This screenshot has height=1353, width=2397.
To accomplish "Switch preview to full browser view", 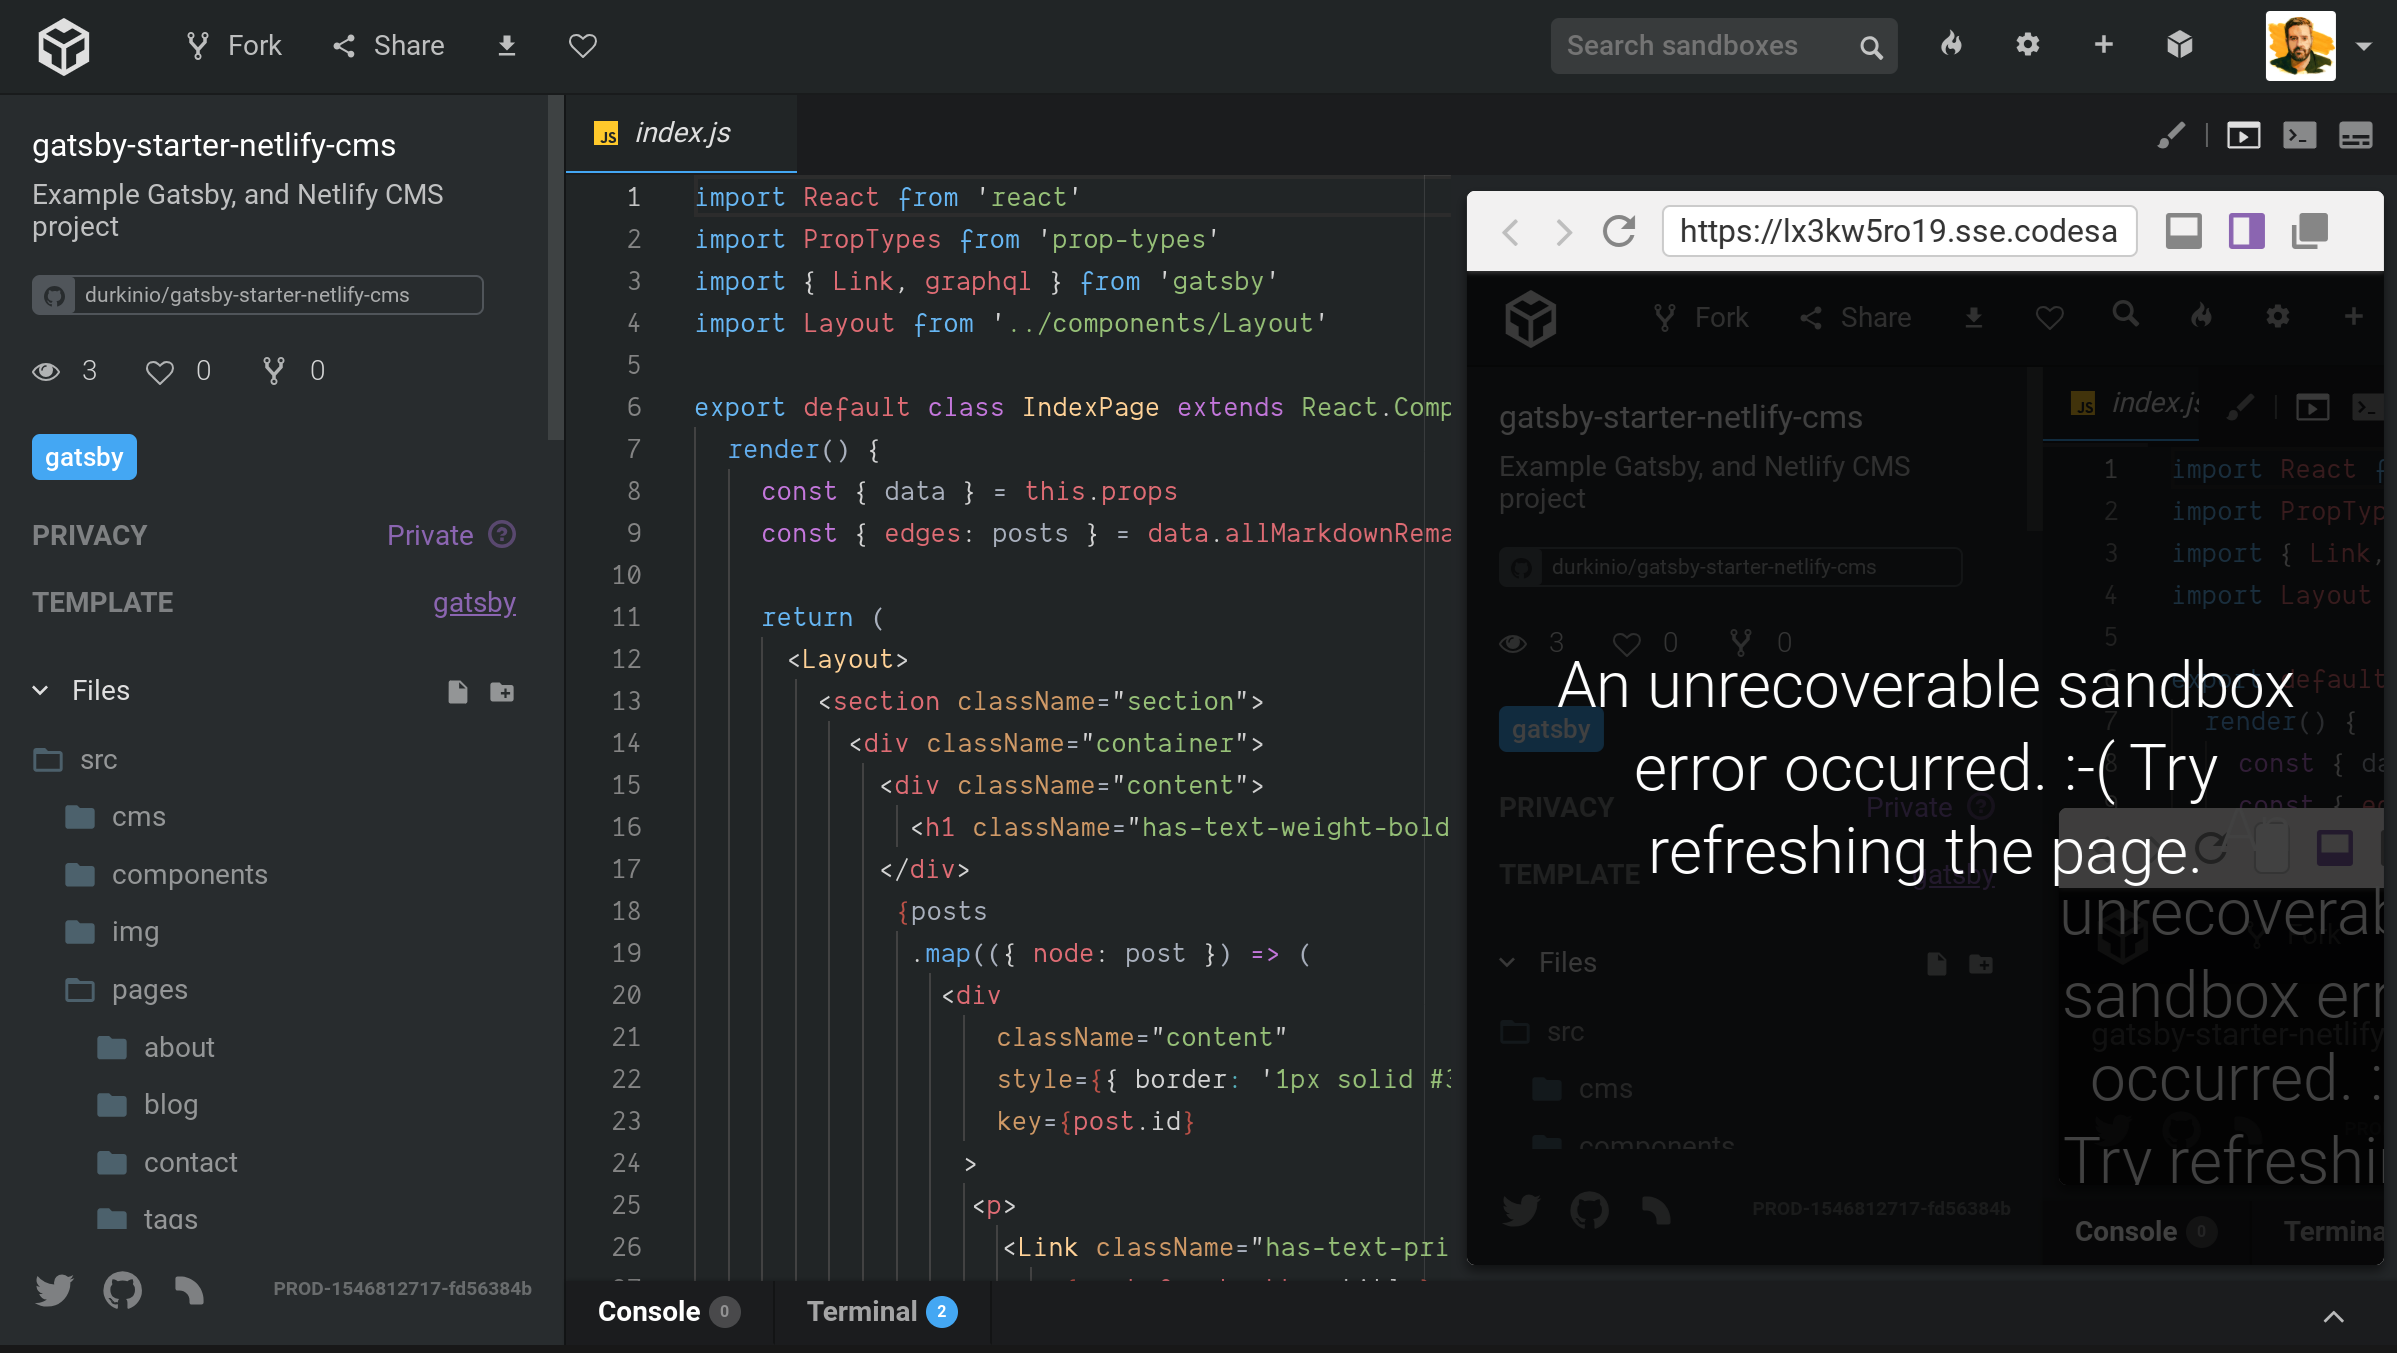I will coord(2184,231).
